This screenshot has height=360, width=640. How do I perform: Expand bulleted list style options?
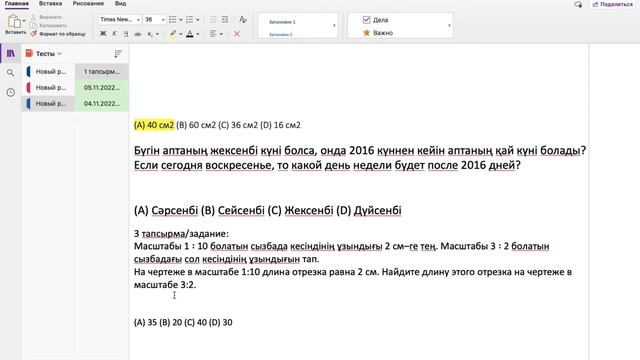coord(181,20)
